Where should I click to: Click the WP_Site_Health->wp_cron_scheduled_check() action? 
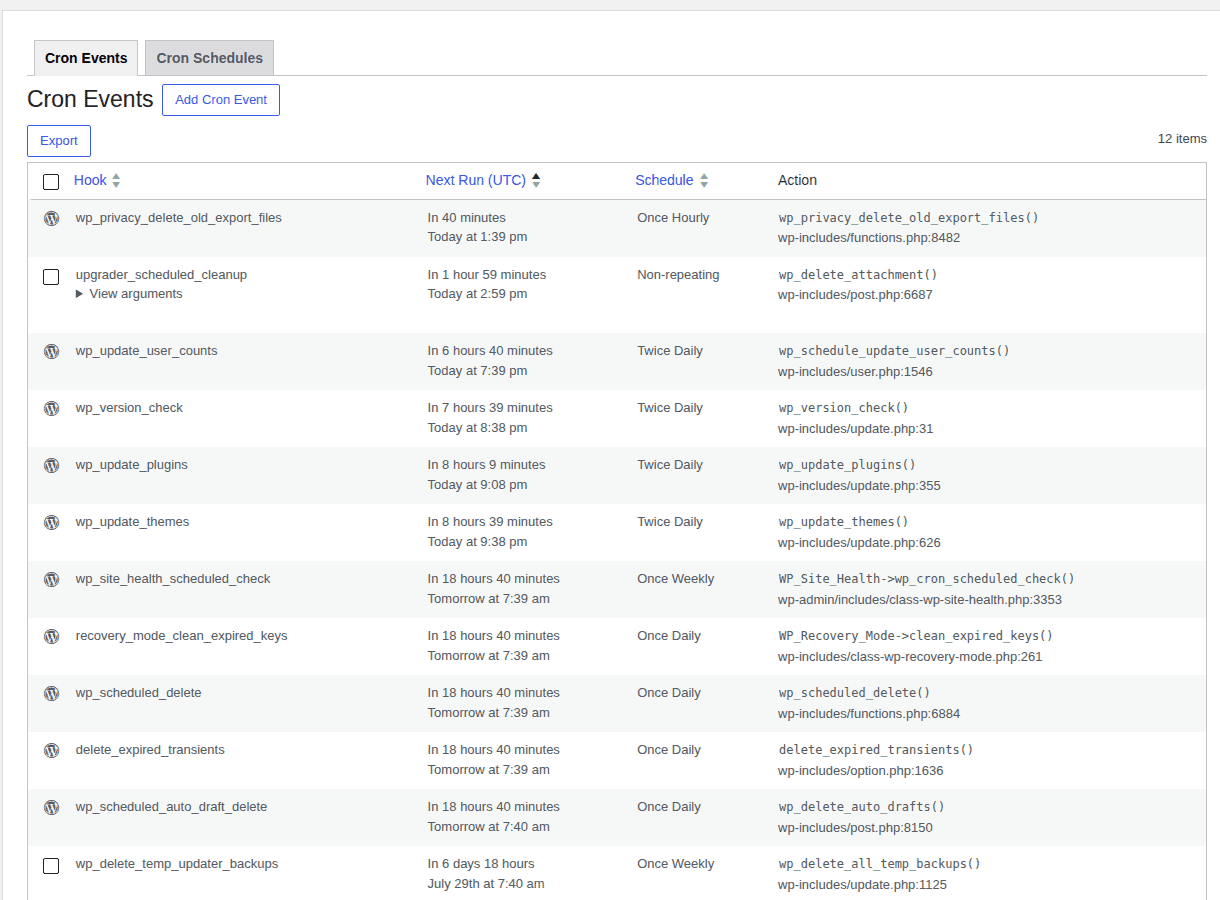click(927, 579)
